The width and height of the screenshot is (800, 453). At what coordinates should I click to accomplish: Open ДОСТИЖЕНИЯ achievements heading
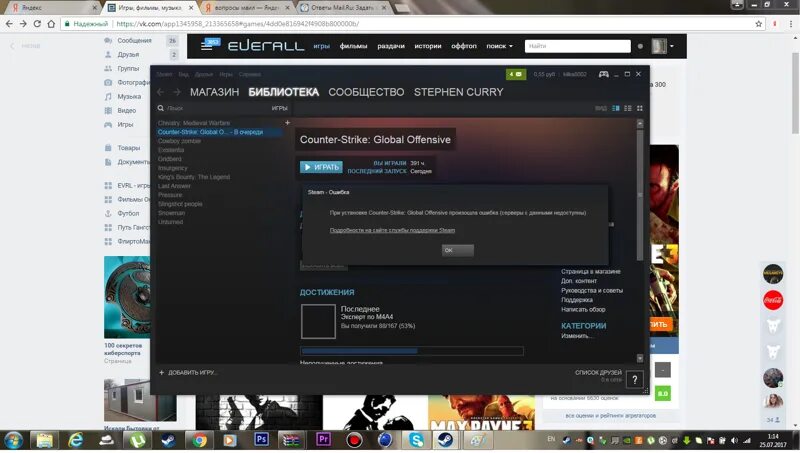(327, 292)
